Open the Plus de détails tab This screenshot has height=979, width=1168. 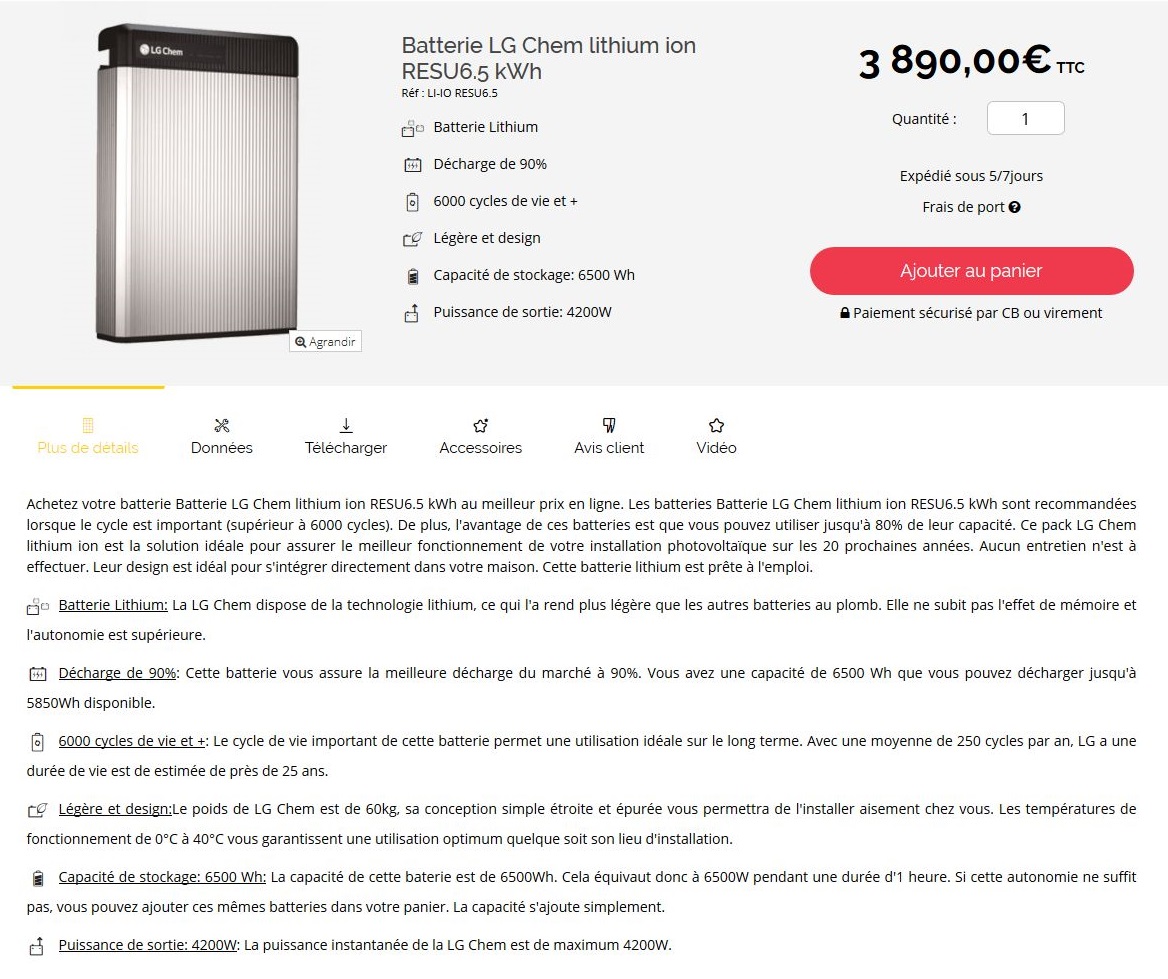pos(88,447)
